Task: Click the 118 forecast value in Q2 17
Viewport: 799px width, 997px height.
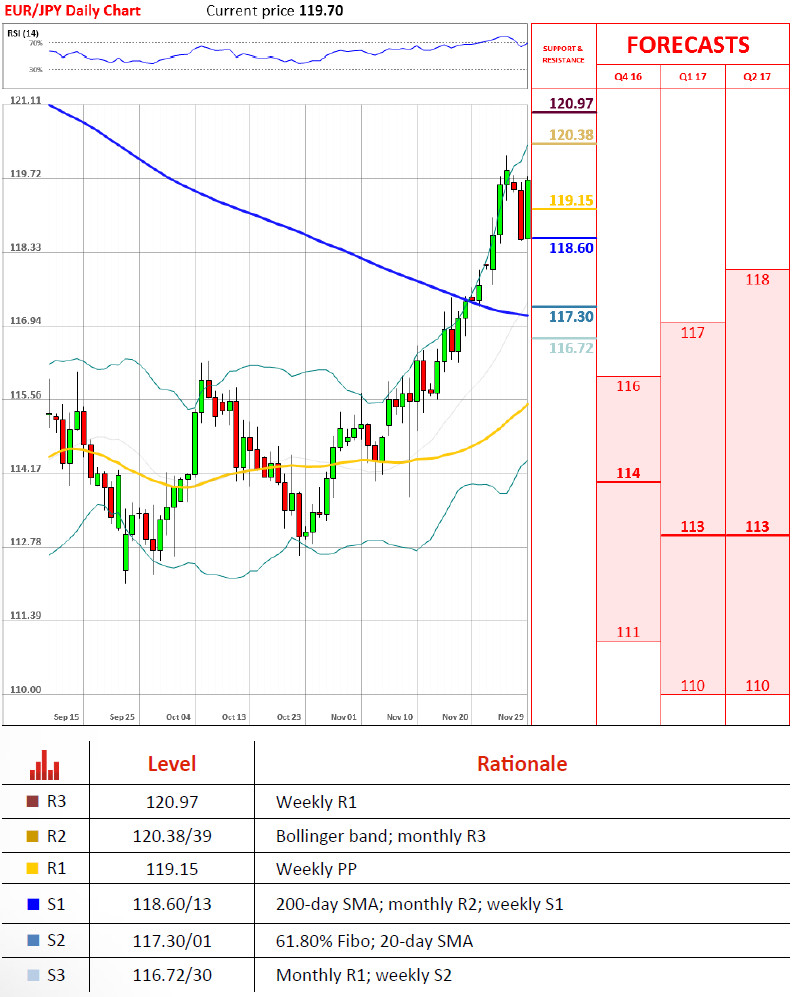Action: point(757,280)
